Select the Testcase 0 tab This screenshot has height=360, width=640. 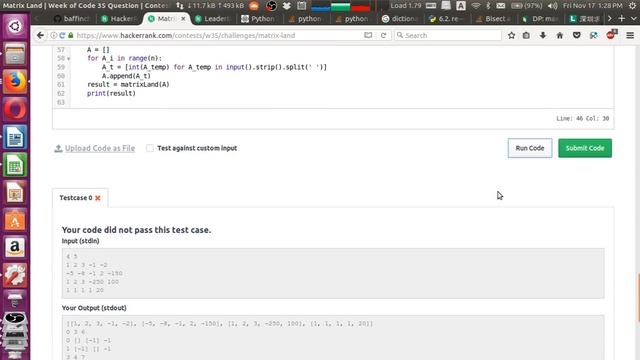click(80, 198)
